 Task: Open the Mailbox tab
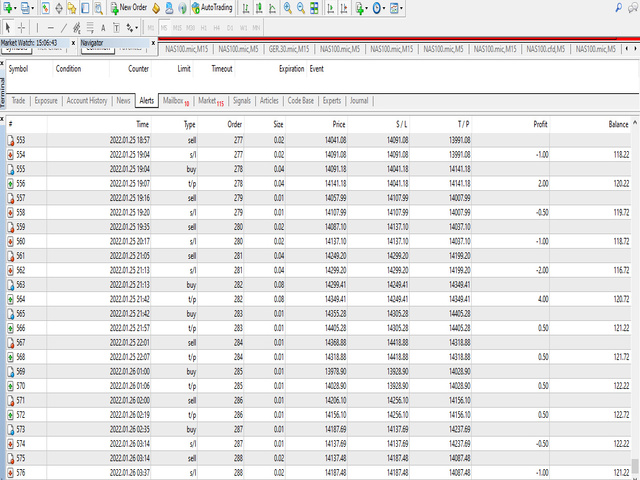tap(175, 101)
